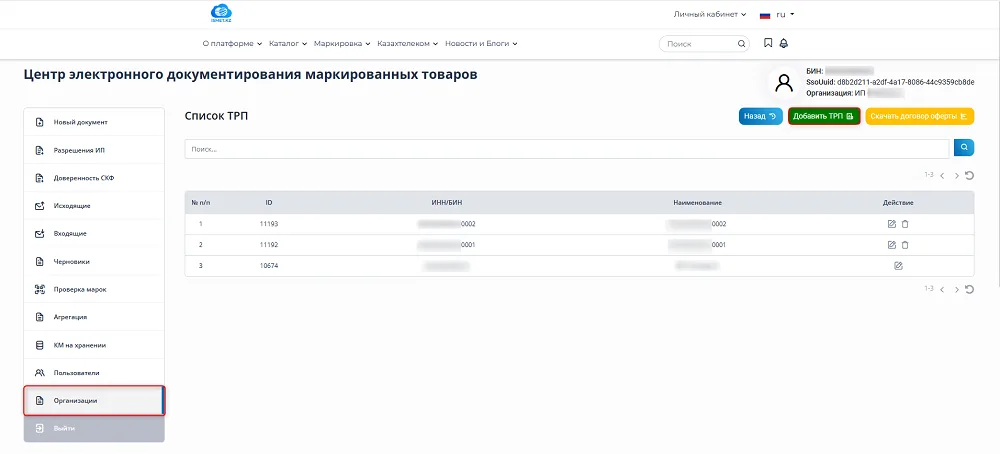Click Выйти to log out
This screenshot has width=1000, height=454.
tap(94, 428)
